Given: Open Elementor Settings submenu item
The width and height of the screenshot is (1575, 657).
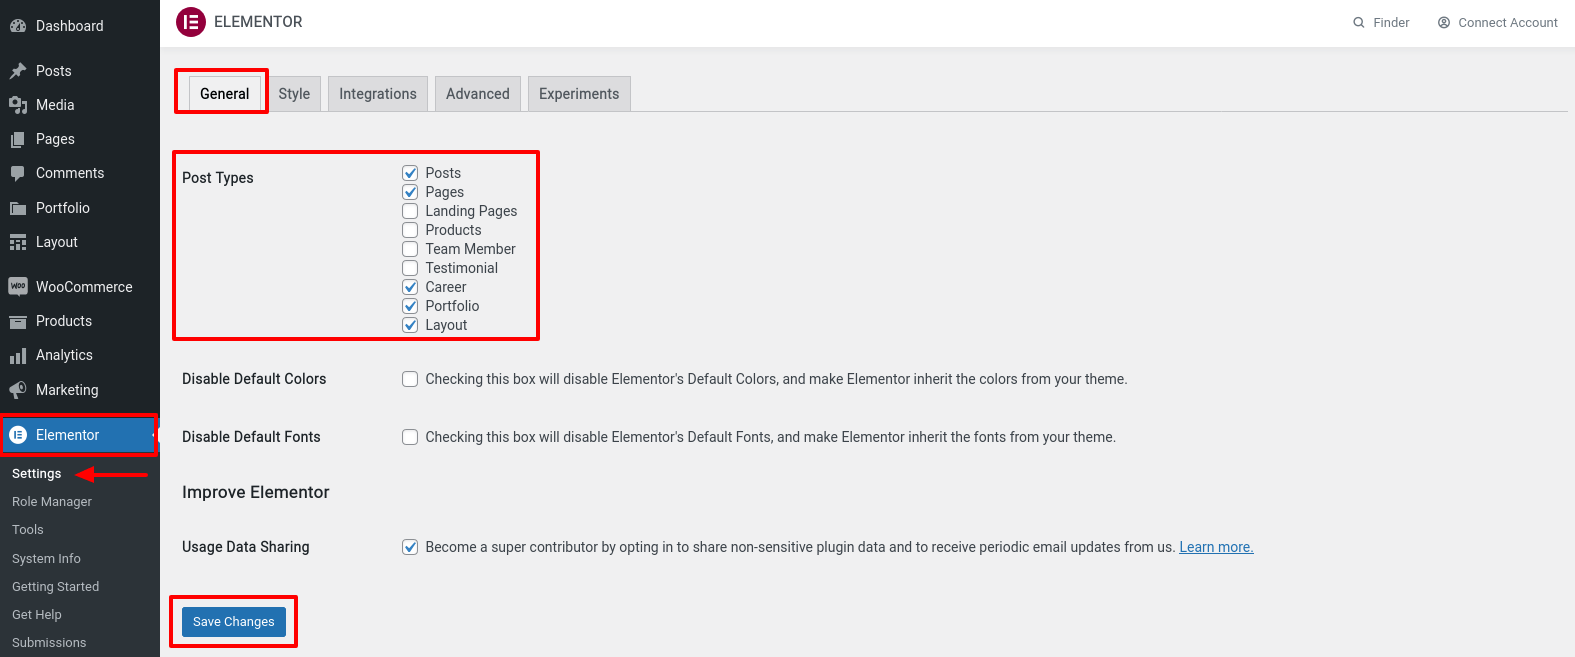Looking at the screenshot, I should coord(37,474).
